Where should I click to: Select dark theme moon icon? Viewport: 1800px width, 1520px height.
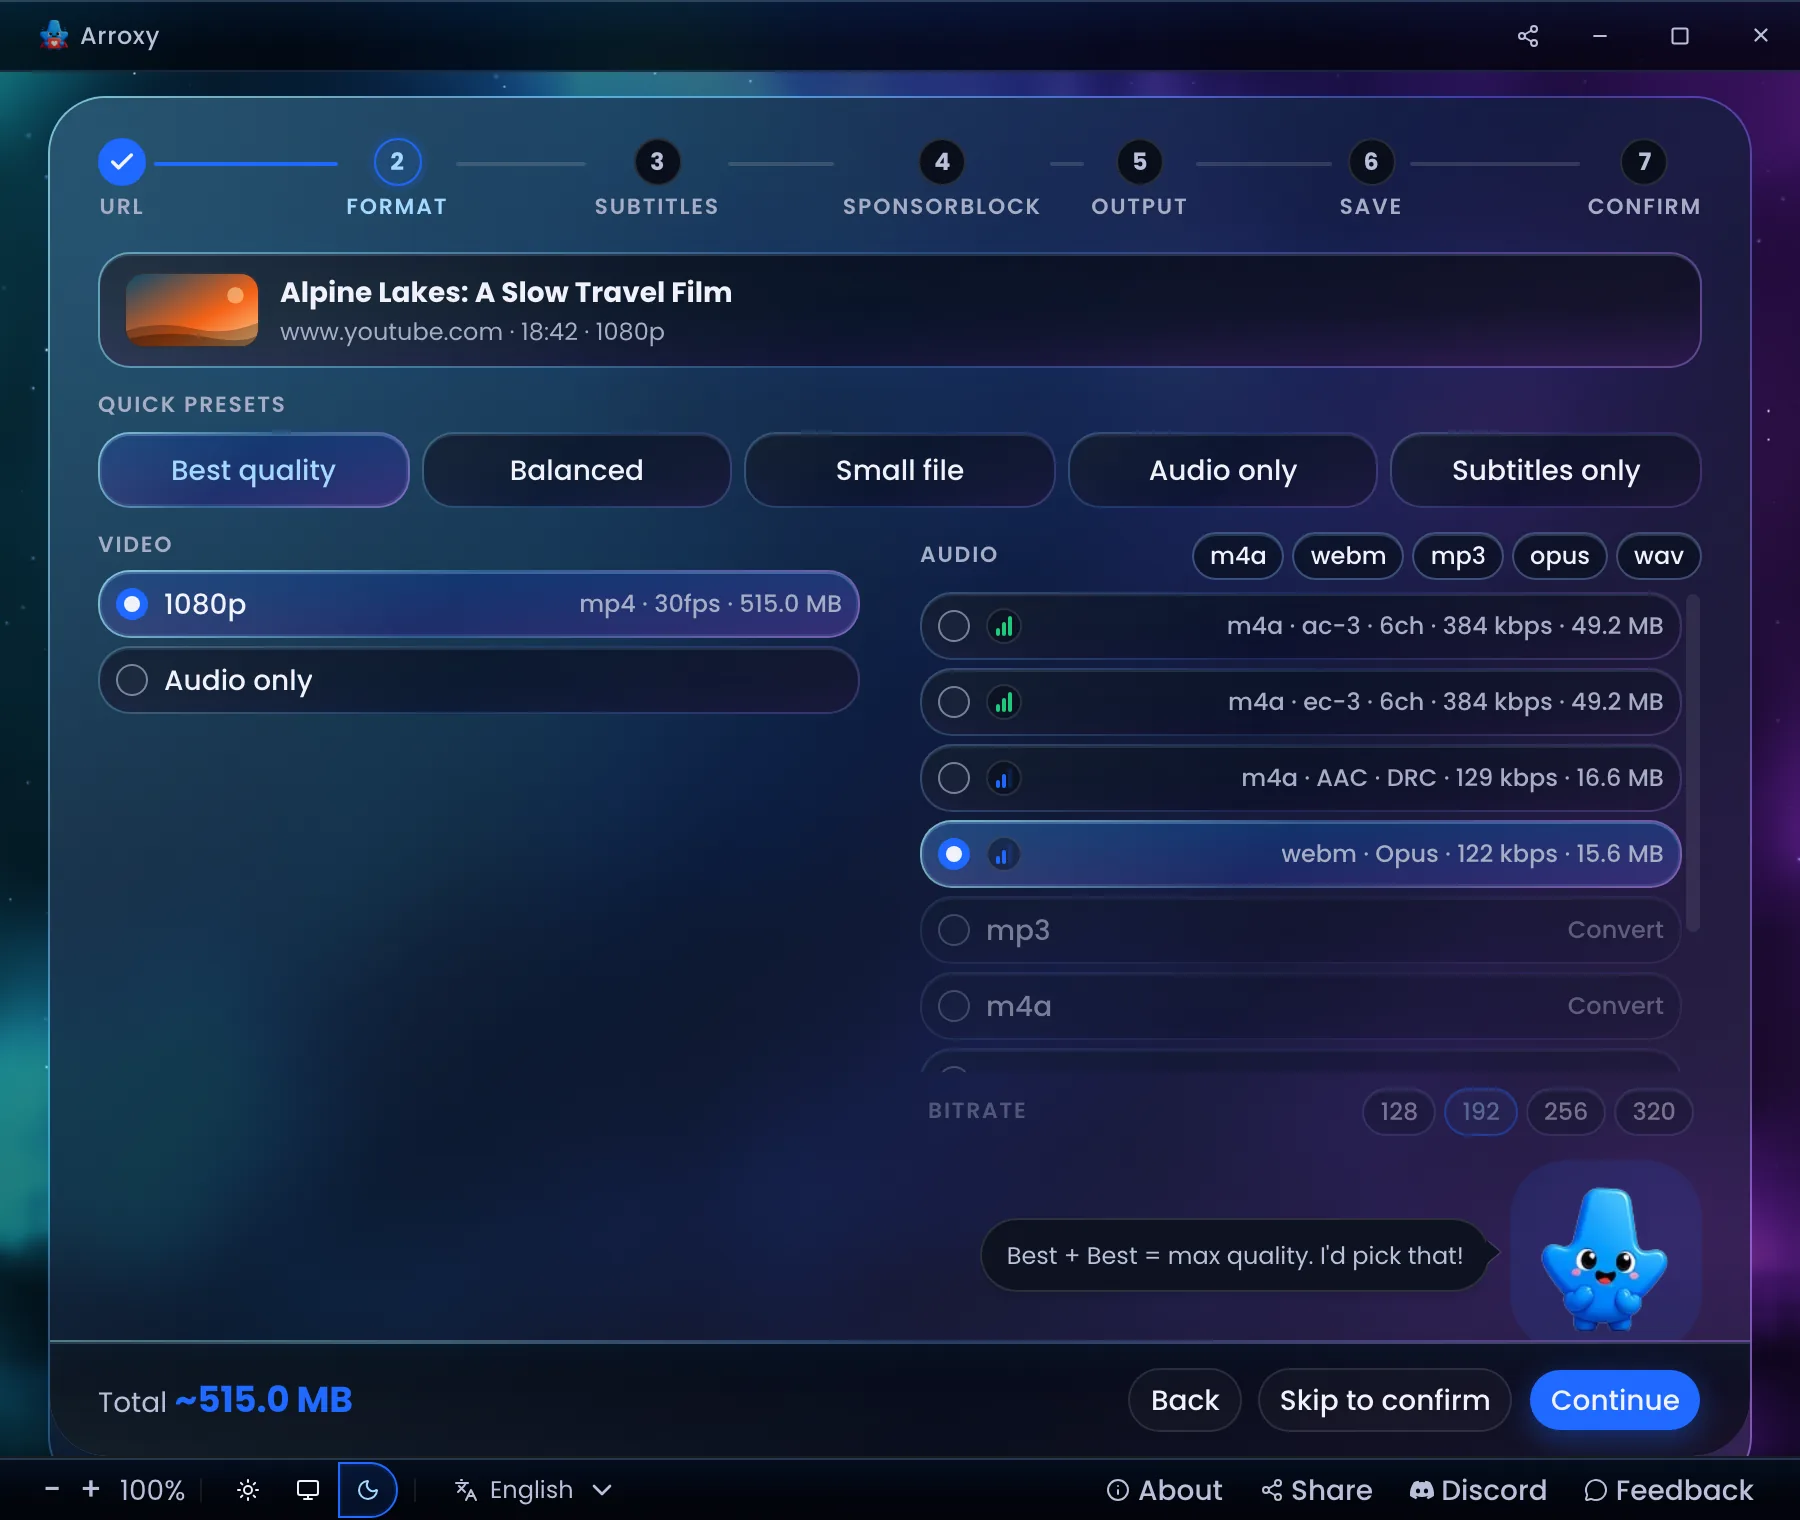pyautogui.click(x=367, y=1490)
